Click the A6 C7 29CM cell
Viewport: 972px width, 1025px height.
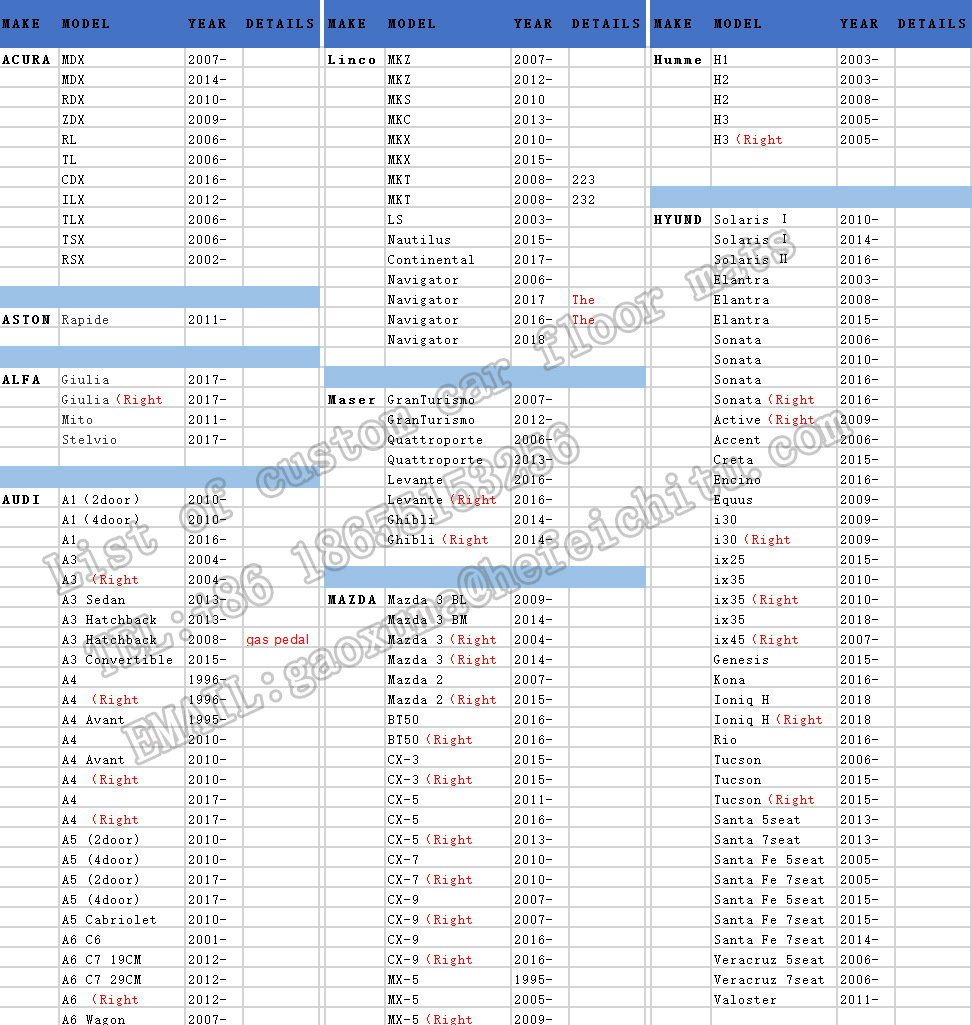(122, 979)
